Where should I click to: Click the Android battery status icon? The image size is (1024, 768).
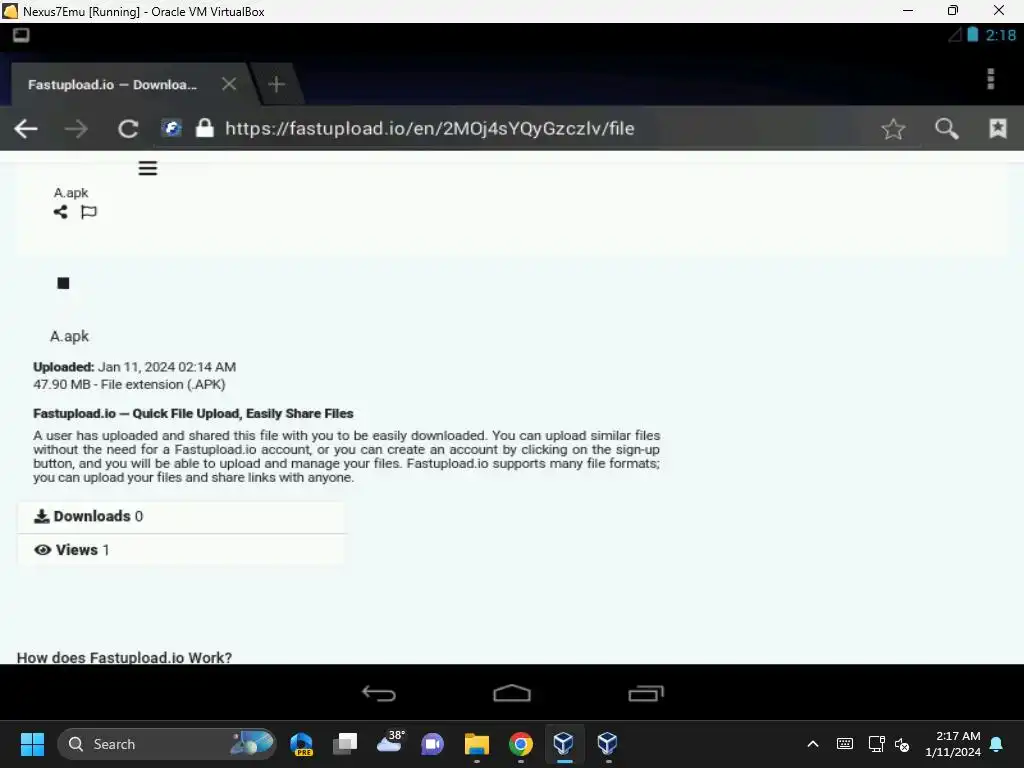(972, 35)
